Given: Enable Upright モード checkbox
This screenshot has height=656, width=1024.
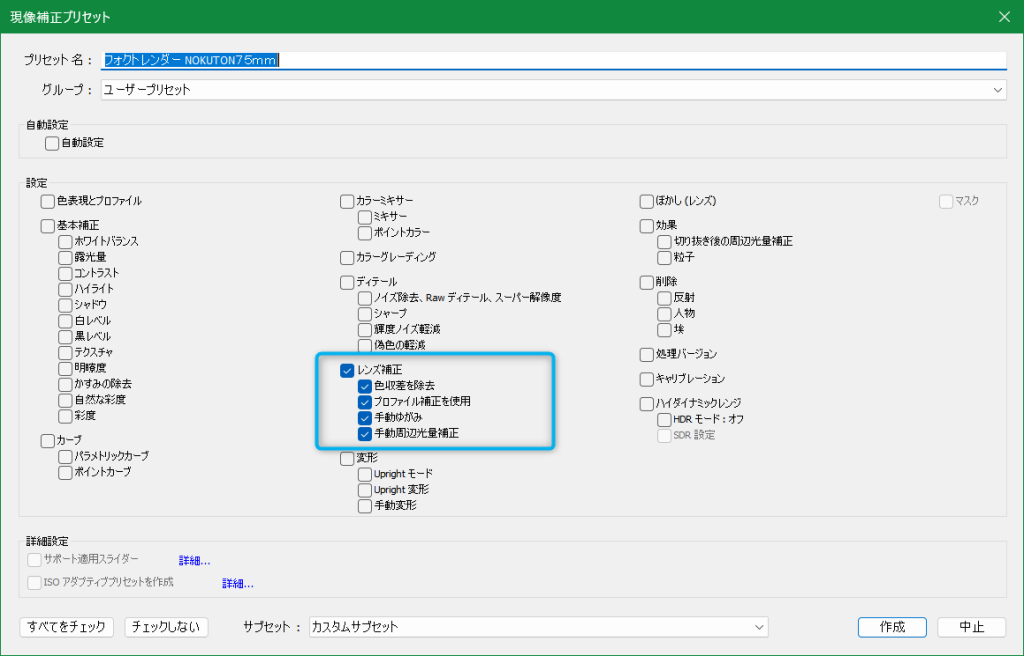Looking at the screenshot, I should (x=365, y=474).
